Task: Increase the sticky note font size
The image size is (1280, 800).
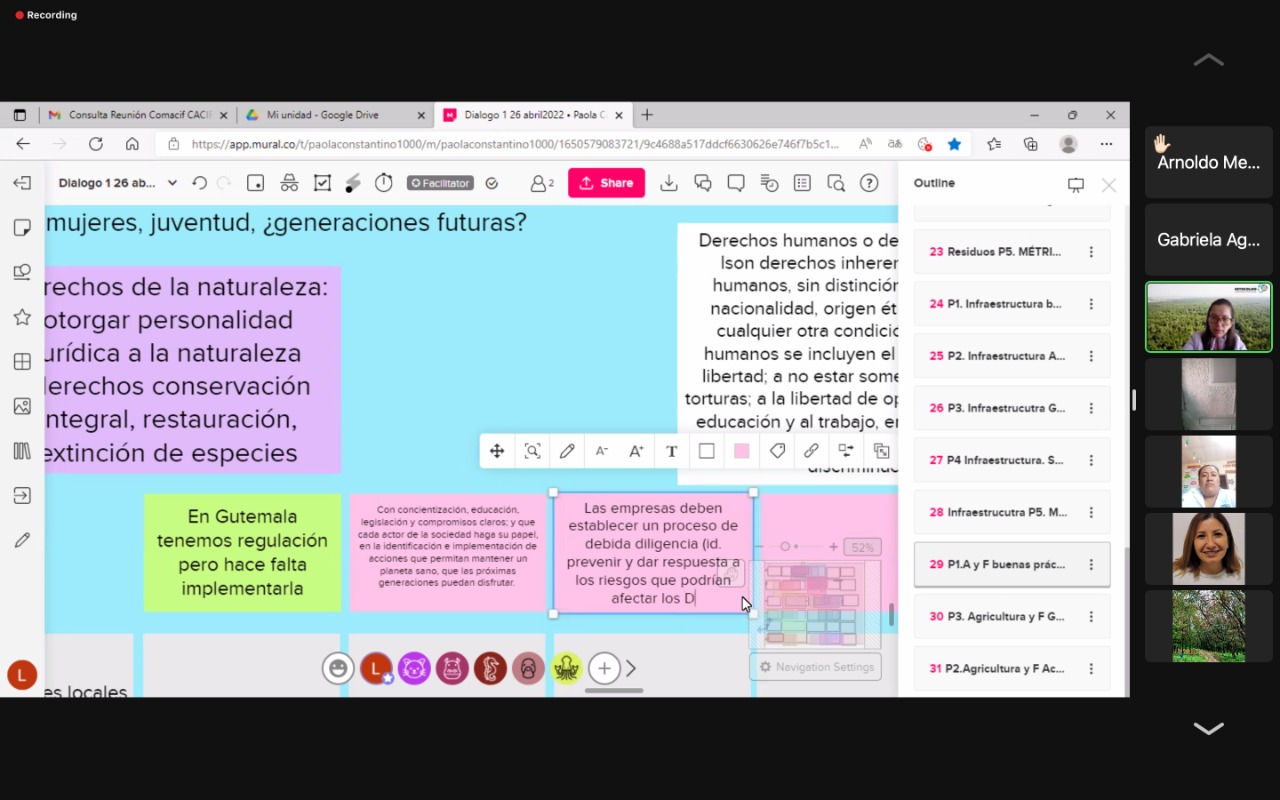Action: tap(636, 451)
